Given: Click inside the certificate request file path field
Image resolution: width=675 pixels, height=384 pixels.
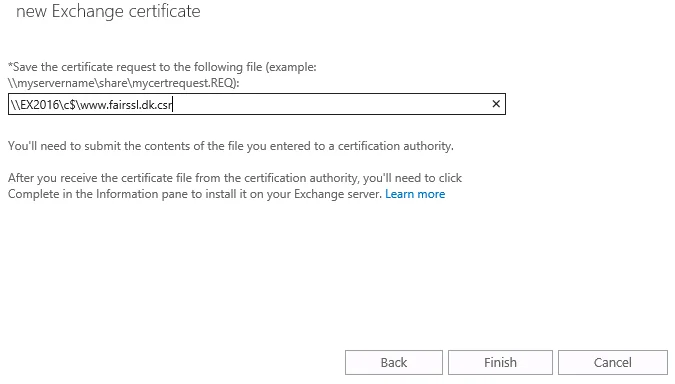Looking at the screenshot, I should [257, 104].
